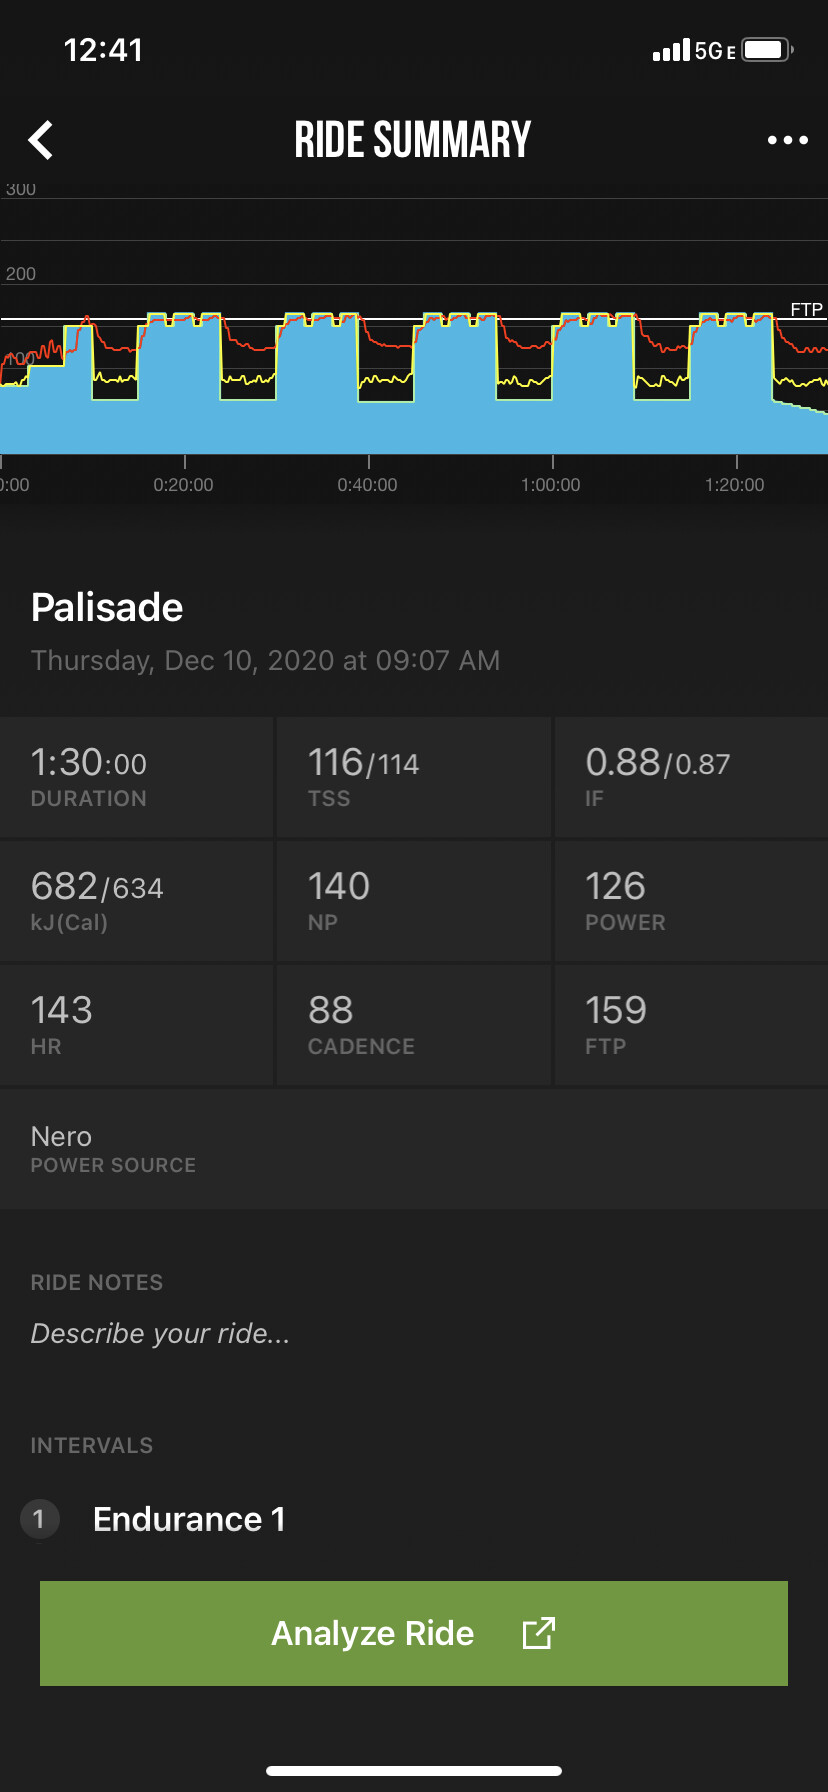
Task: Tap the Palisade ride title
Action: (107, 608)
